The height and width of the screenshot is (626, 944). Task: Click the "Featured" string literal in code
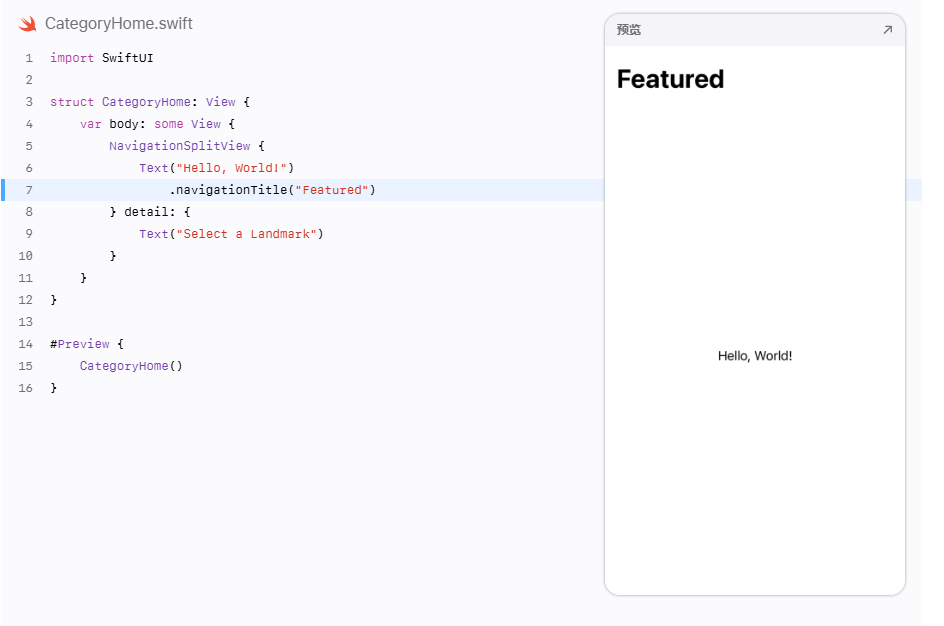tap(331, 190)
